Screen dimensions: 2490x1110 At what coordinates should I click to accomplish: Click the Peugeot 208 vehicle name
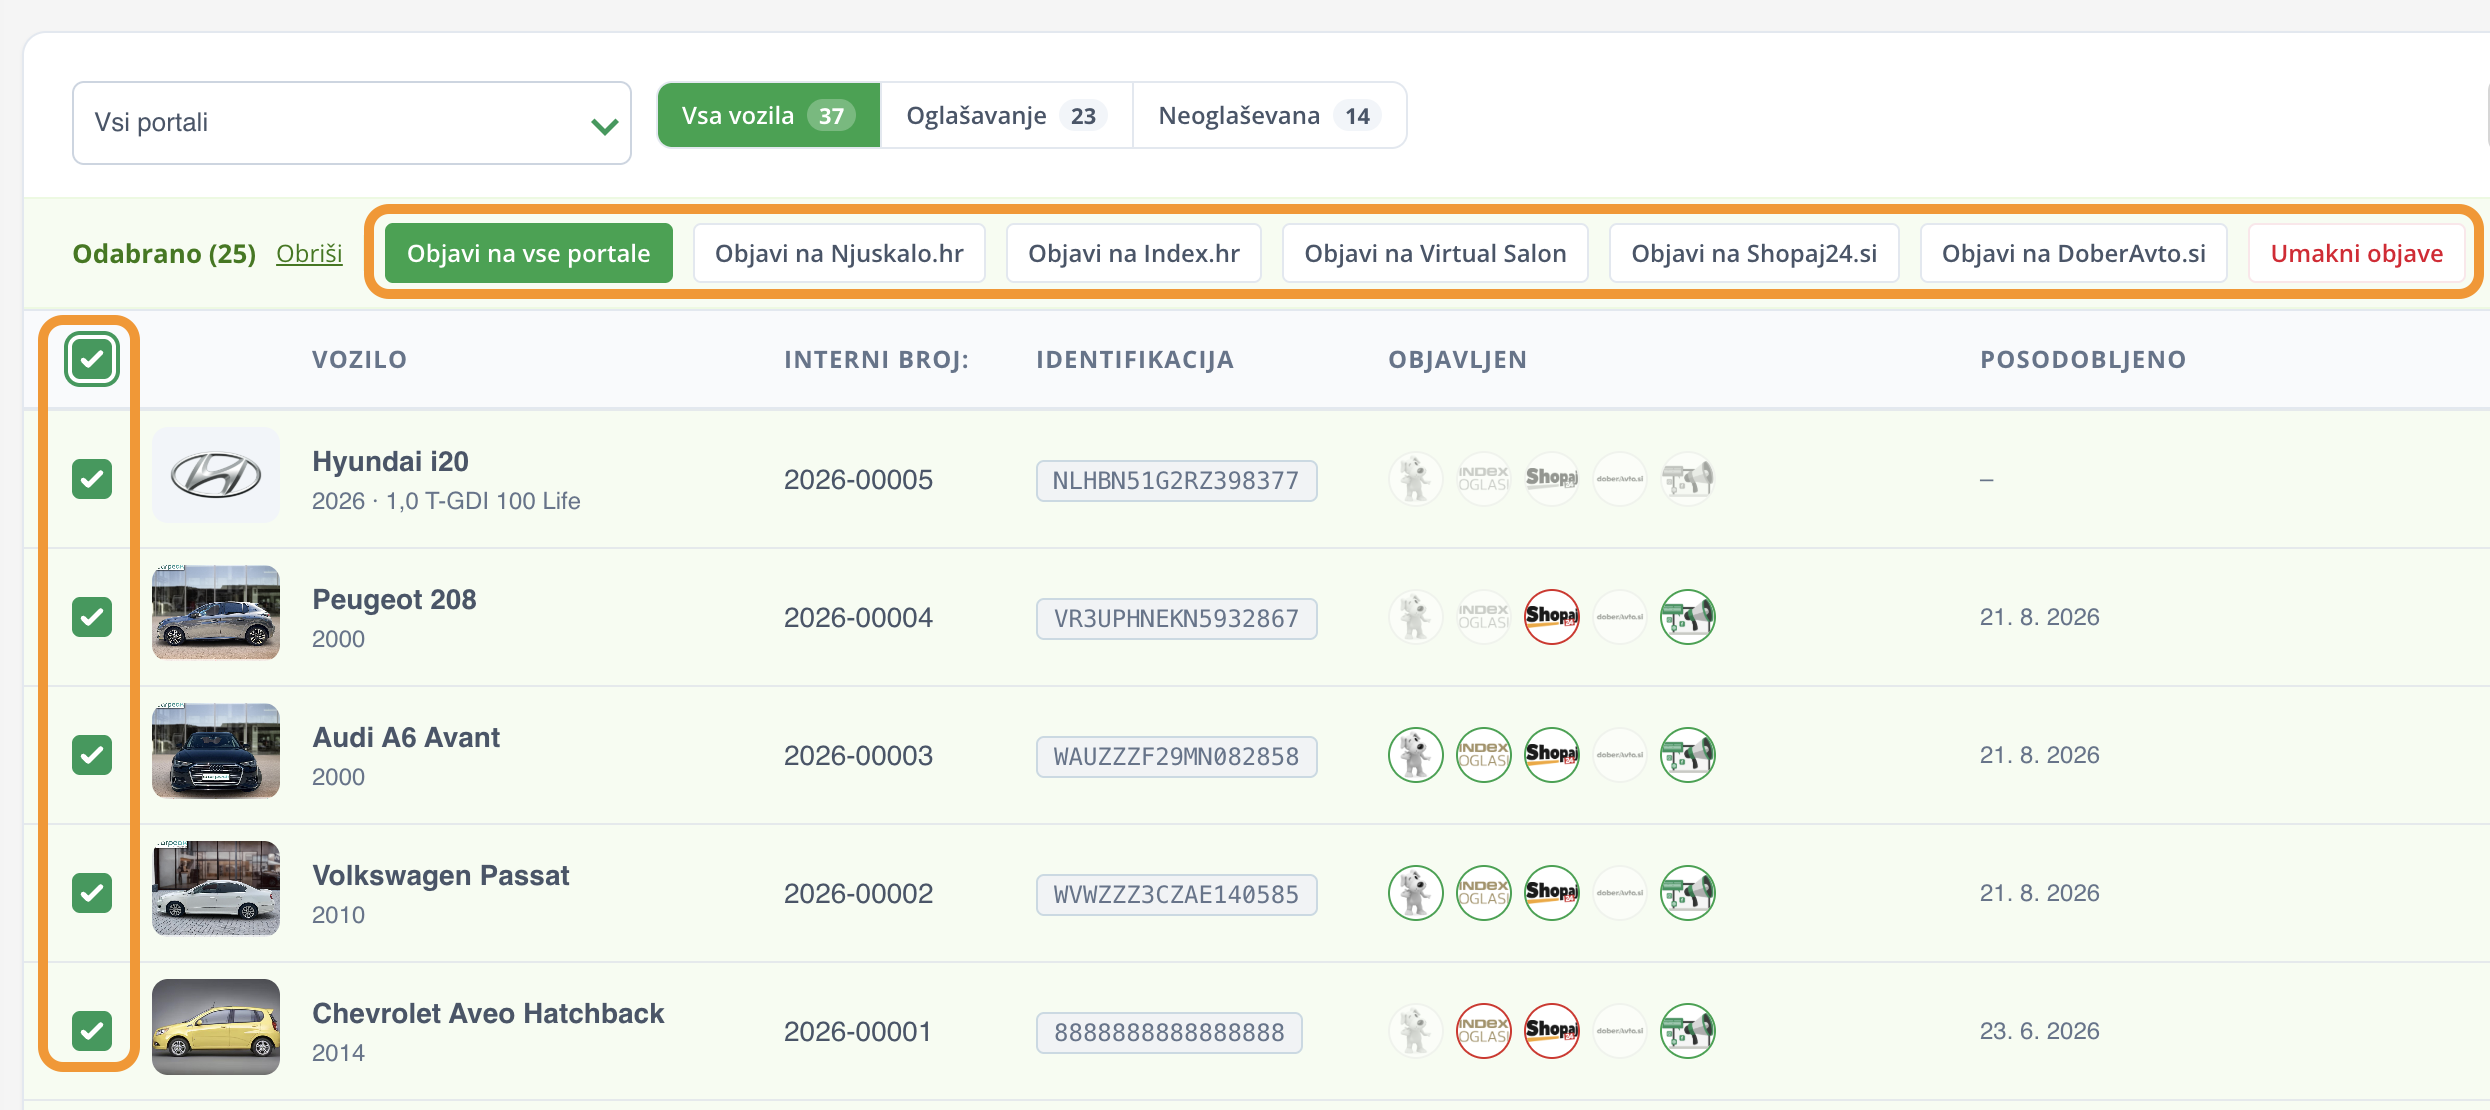[394, 600]
